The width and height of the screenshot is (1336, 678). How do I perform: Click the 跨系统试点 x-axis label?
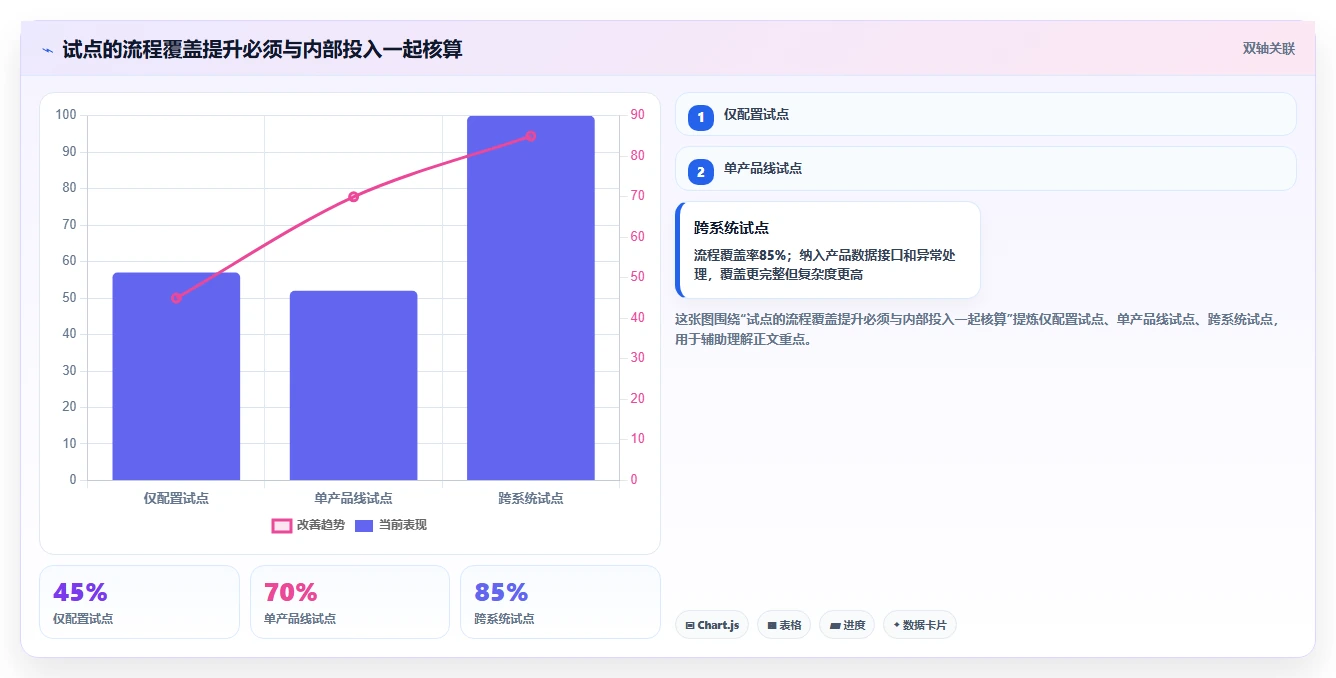click(x=531, y=498)
